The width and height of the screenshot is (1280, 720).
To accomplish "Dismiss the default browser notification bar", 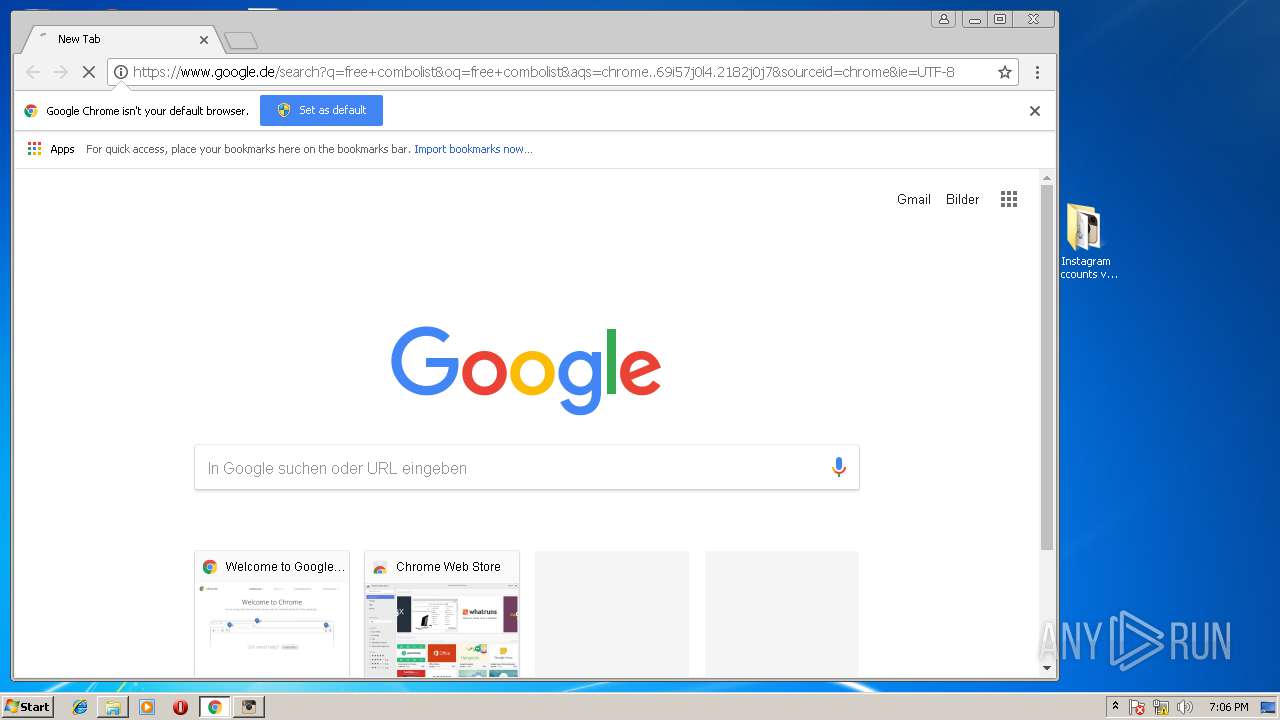I will (x=1035, y=111).
